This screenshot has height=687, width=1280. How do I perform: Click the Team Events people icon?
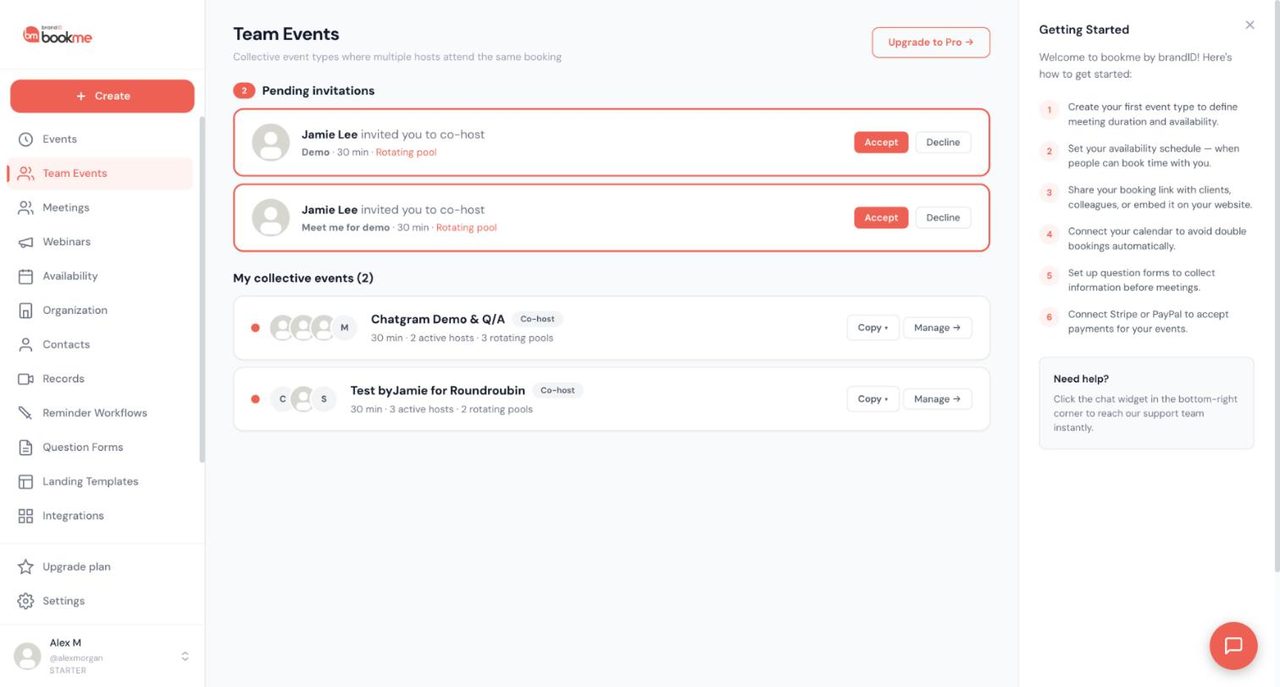click(x=26, y=173)
